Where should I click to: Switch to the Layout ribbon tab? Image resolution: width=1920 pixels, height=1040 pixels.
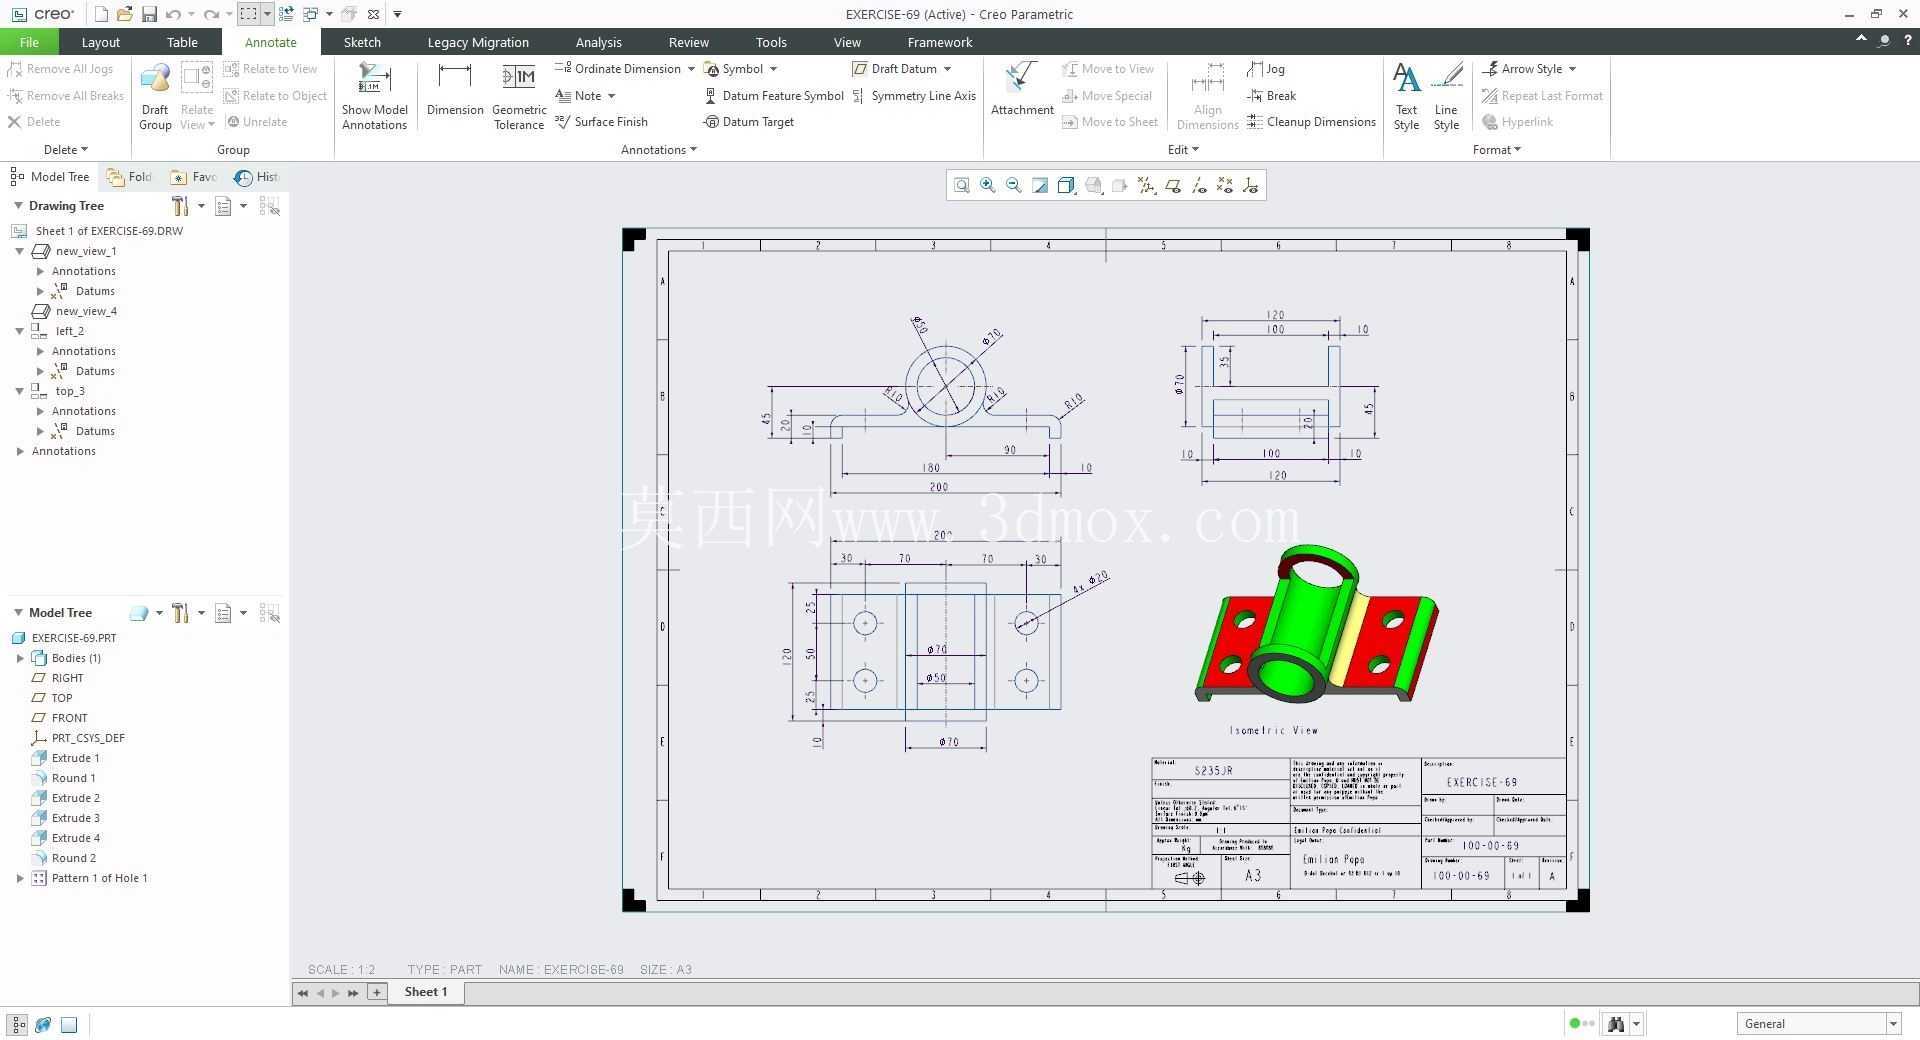[x=100, y=42]
